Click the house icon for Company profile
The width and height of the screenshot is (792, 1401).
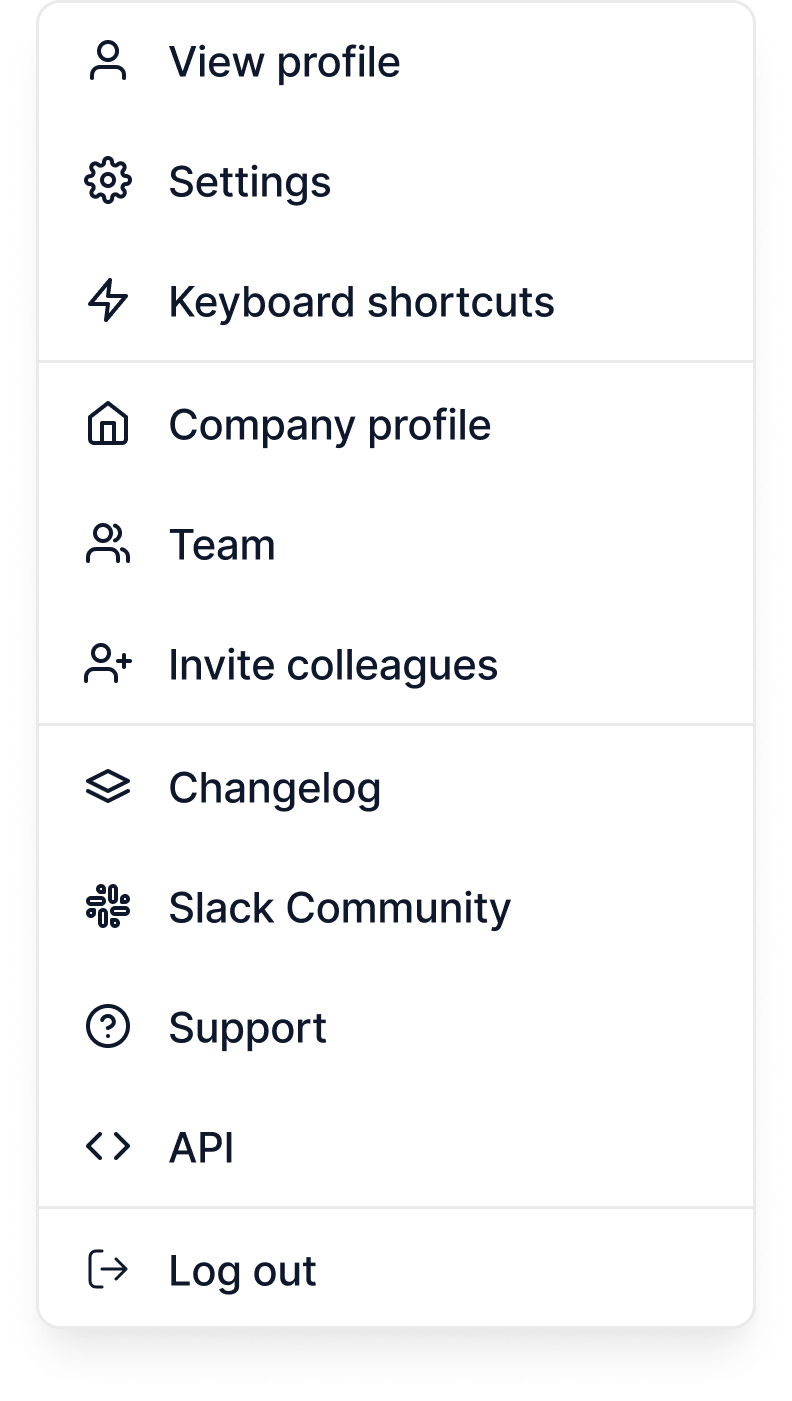coord(108,425)
